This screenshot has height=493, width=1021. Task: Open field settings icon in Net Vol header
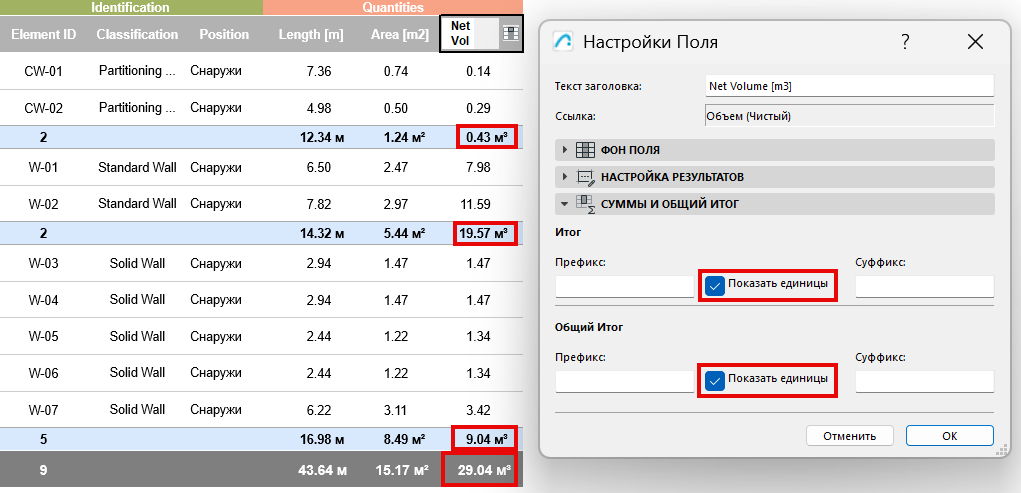[510, 33]
